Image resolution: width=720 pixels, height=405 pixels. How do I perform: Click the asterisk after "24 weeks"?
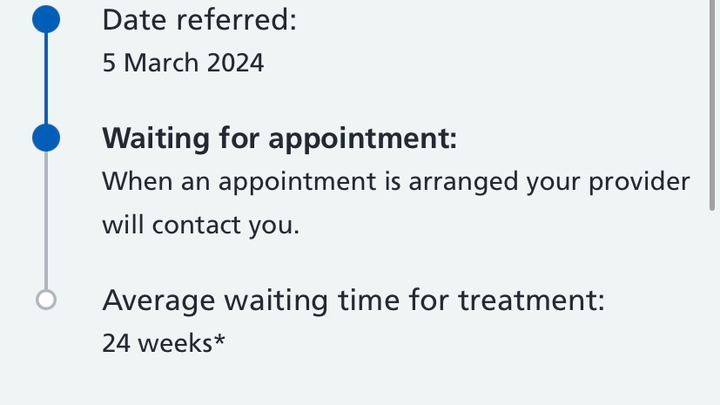click(219, 339)
